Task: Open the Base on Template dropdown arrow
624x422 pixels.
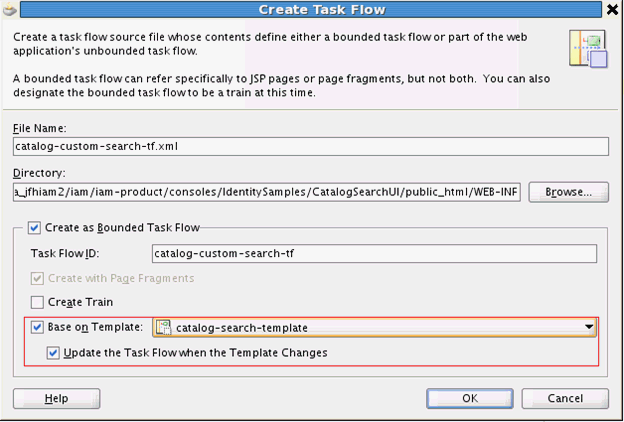Action: [589, 327]
